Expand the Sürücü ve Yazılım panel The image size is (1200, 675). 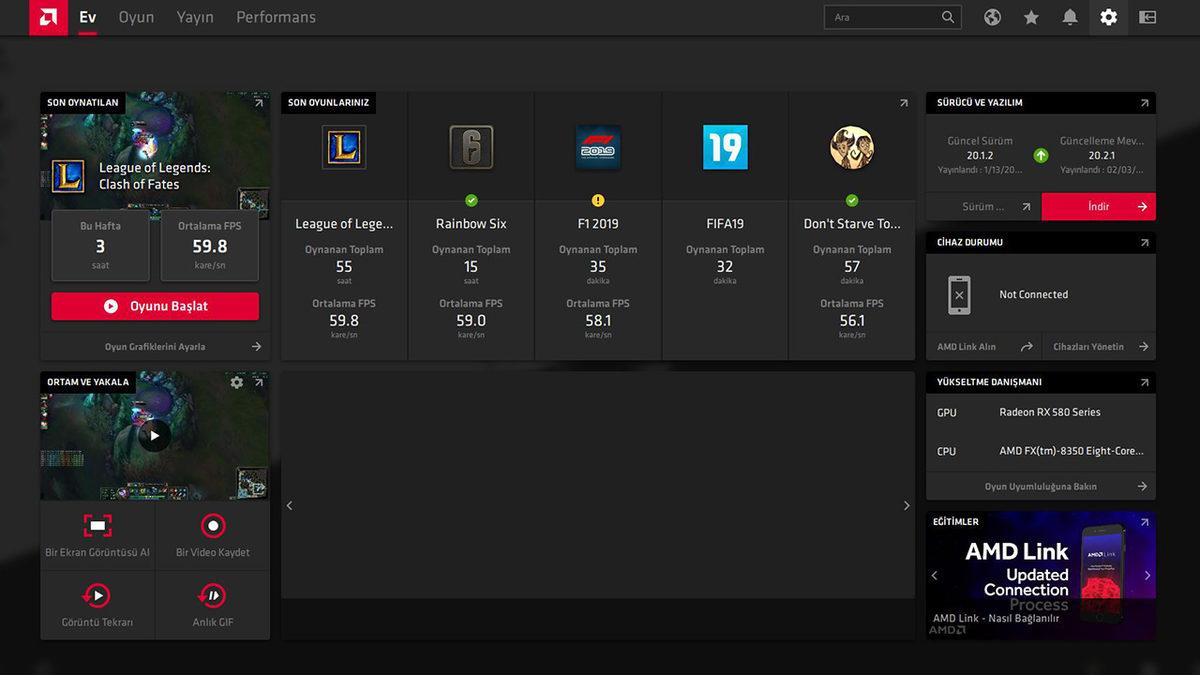[1144, 103]
